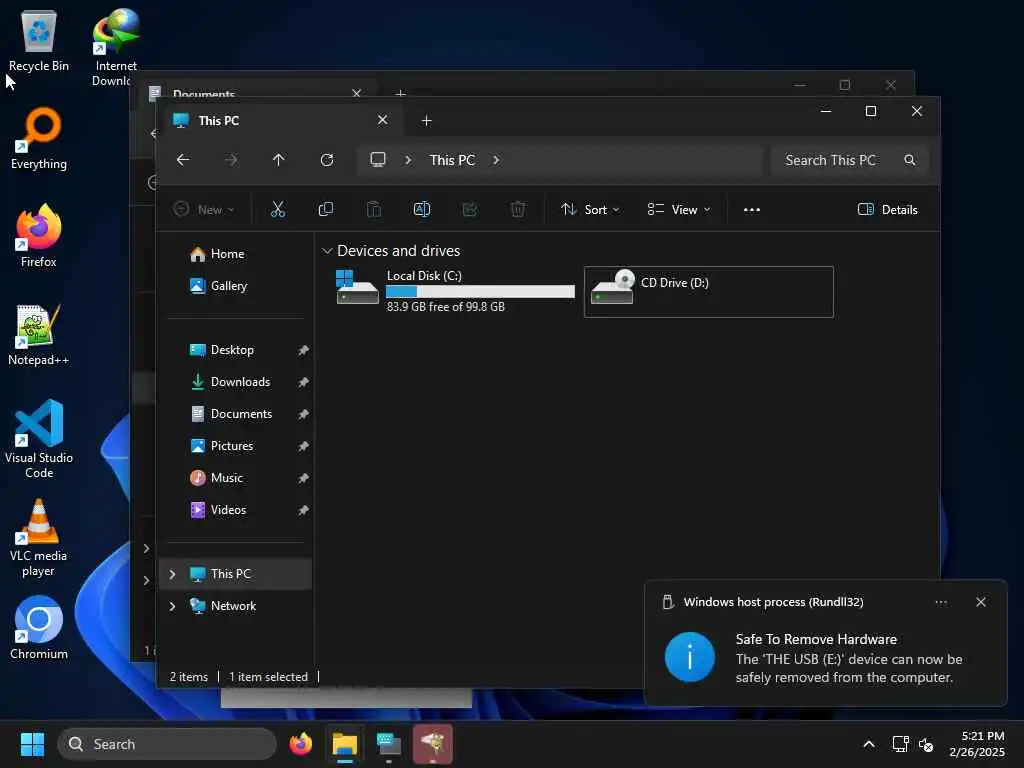Click the Share icon in toolbar

point(470,209)
